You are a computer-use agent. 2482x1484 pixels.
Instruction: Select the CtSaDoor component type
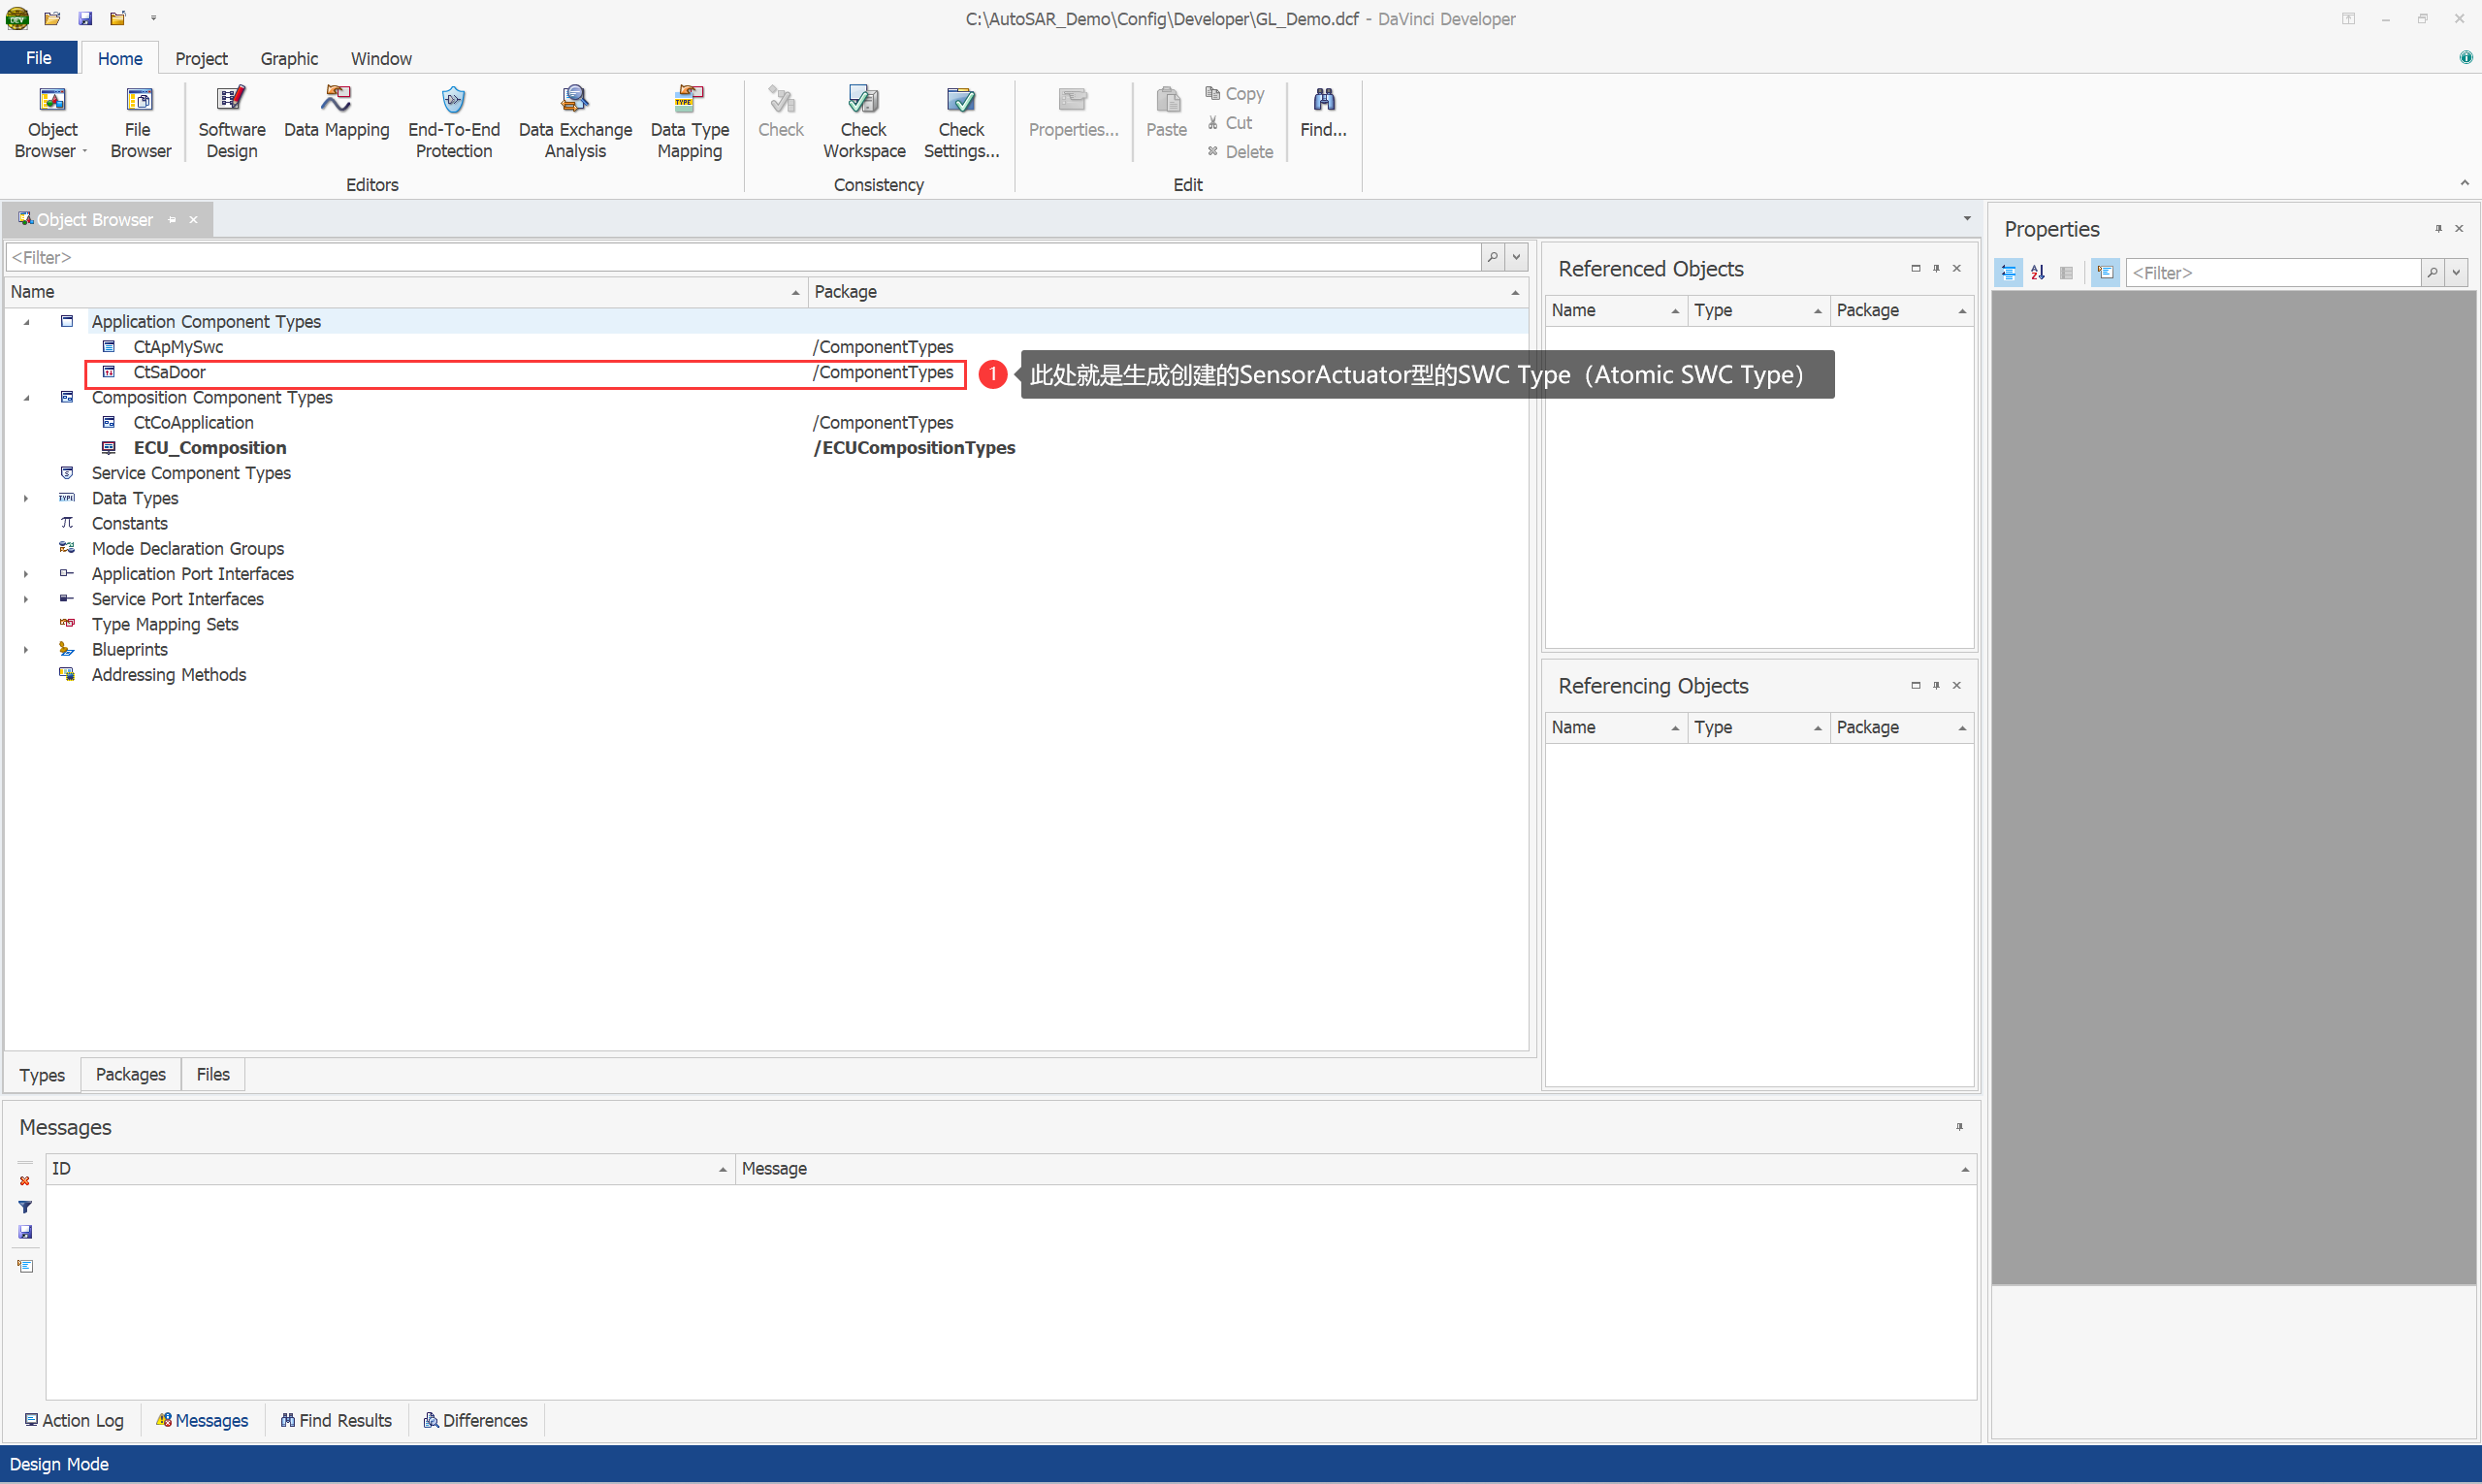tap(169, 372)
